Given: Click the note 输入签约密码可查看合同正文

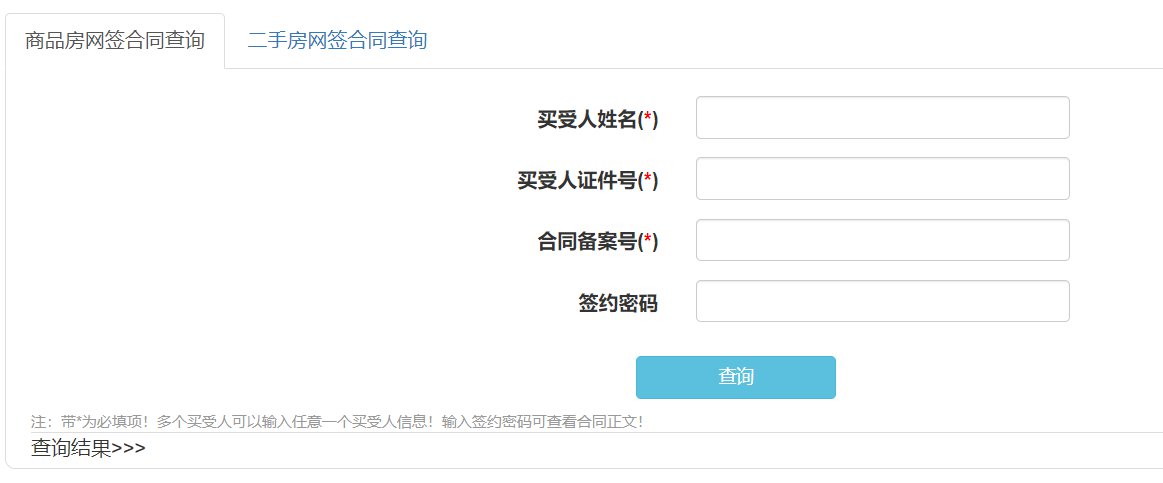Looking at the screenshot, I should click(x=541, y=422).
